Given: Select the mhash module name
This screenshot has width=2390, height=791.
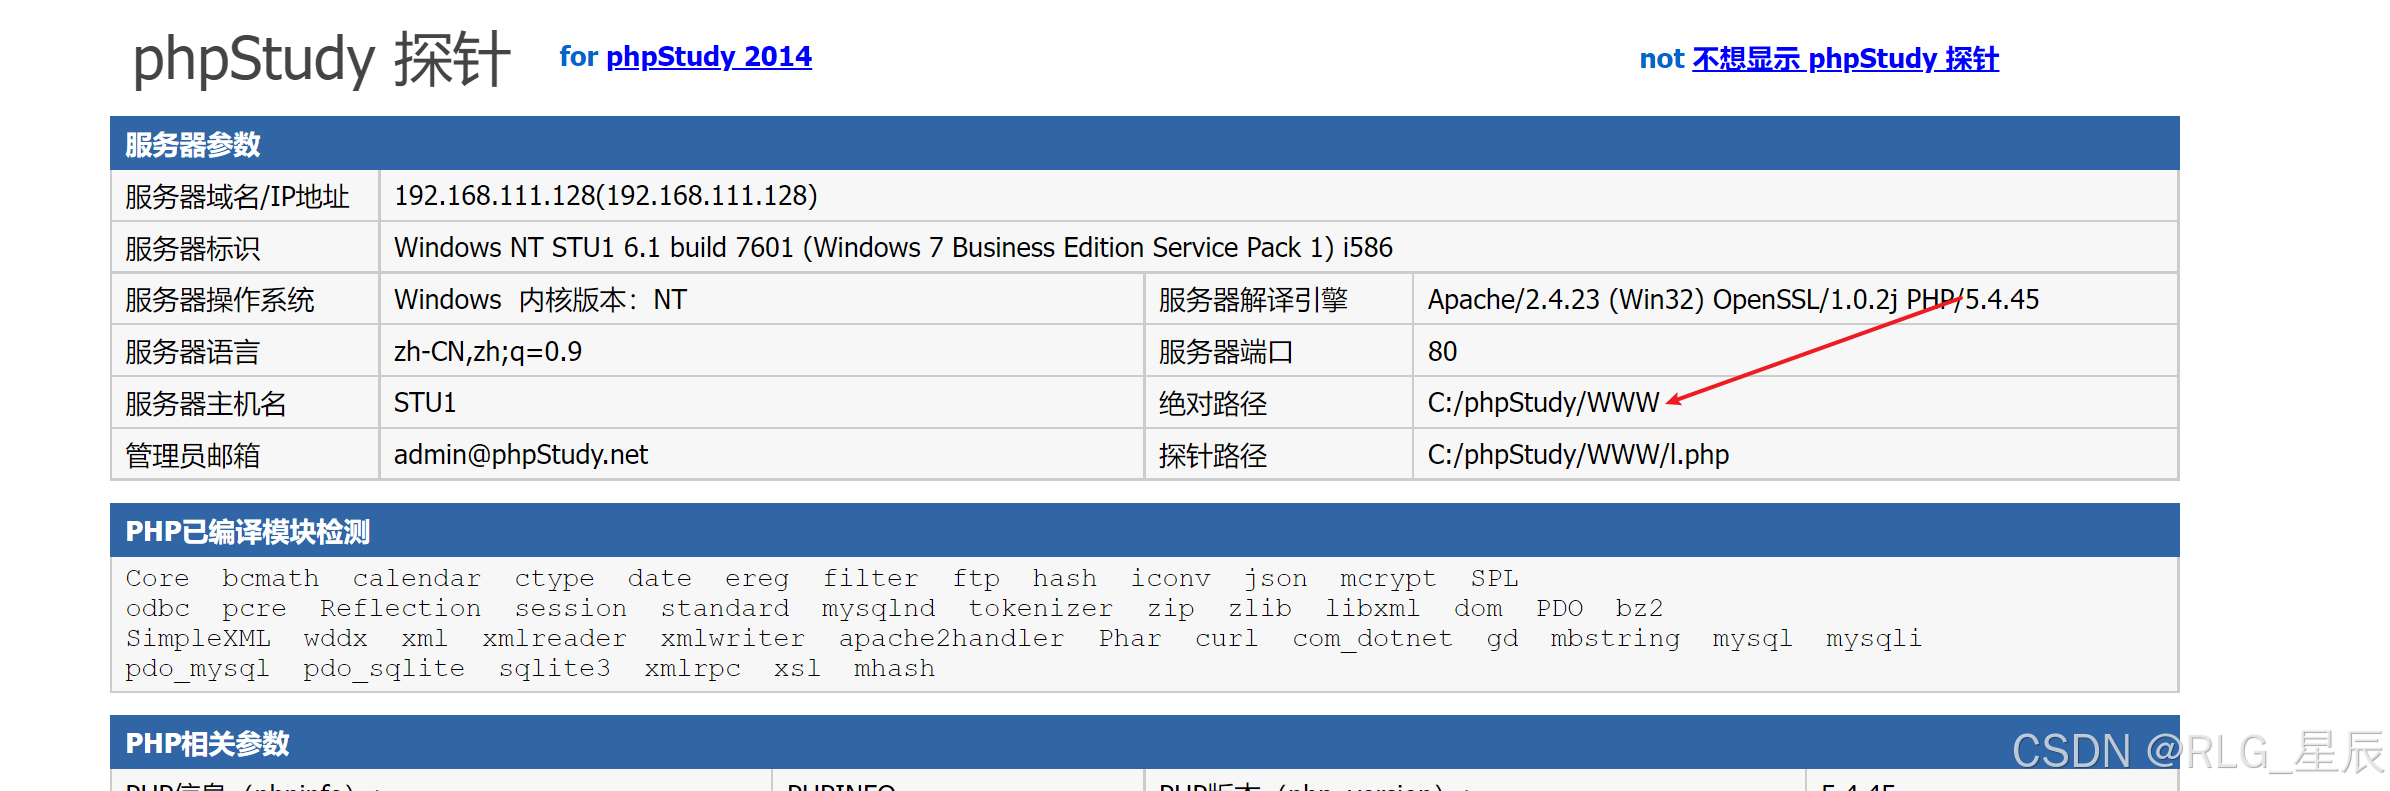Looking at the screenshot, I should pos(894,669).
